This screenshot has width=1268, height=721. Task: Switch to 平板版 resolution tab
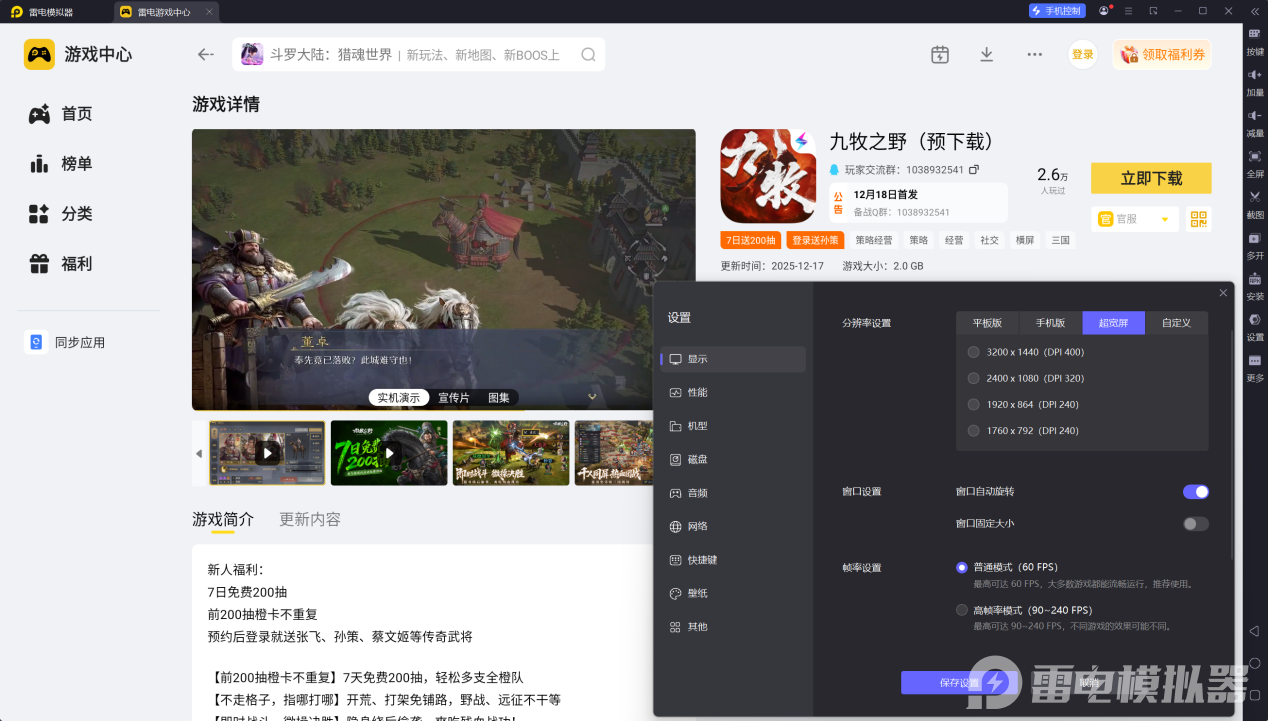pos(987,323)
